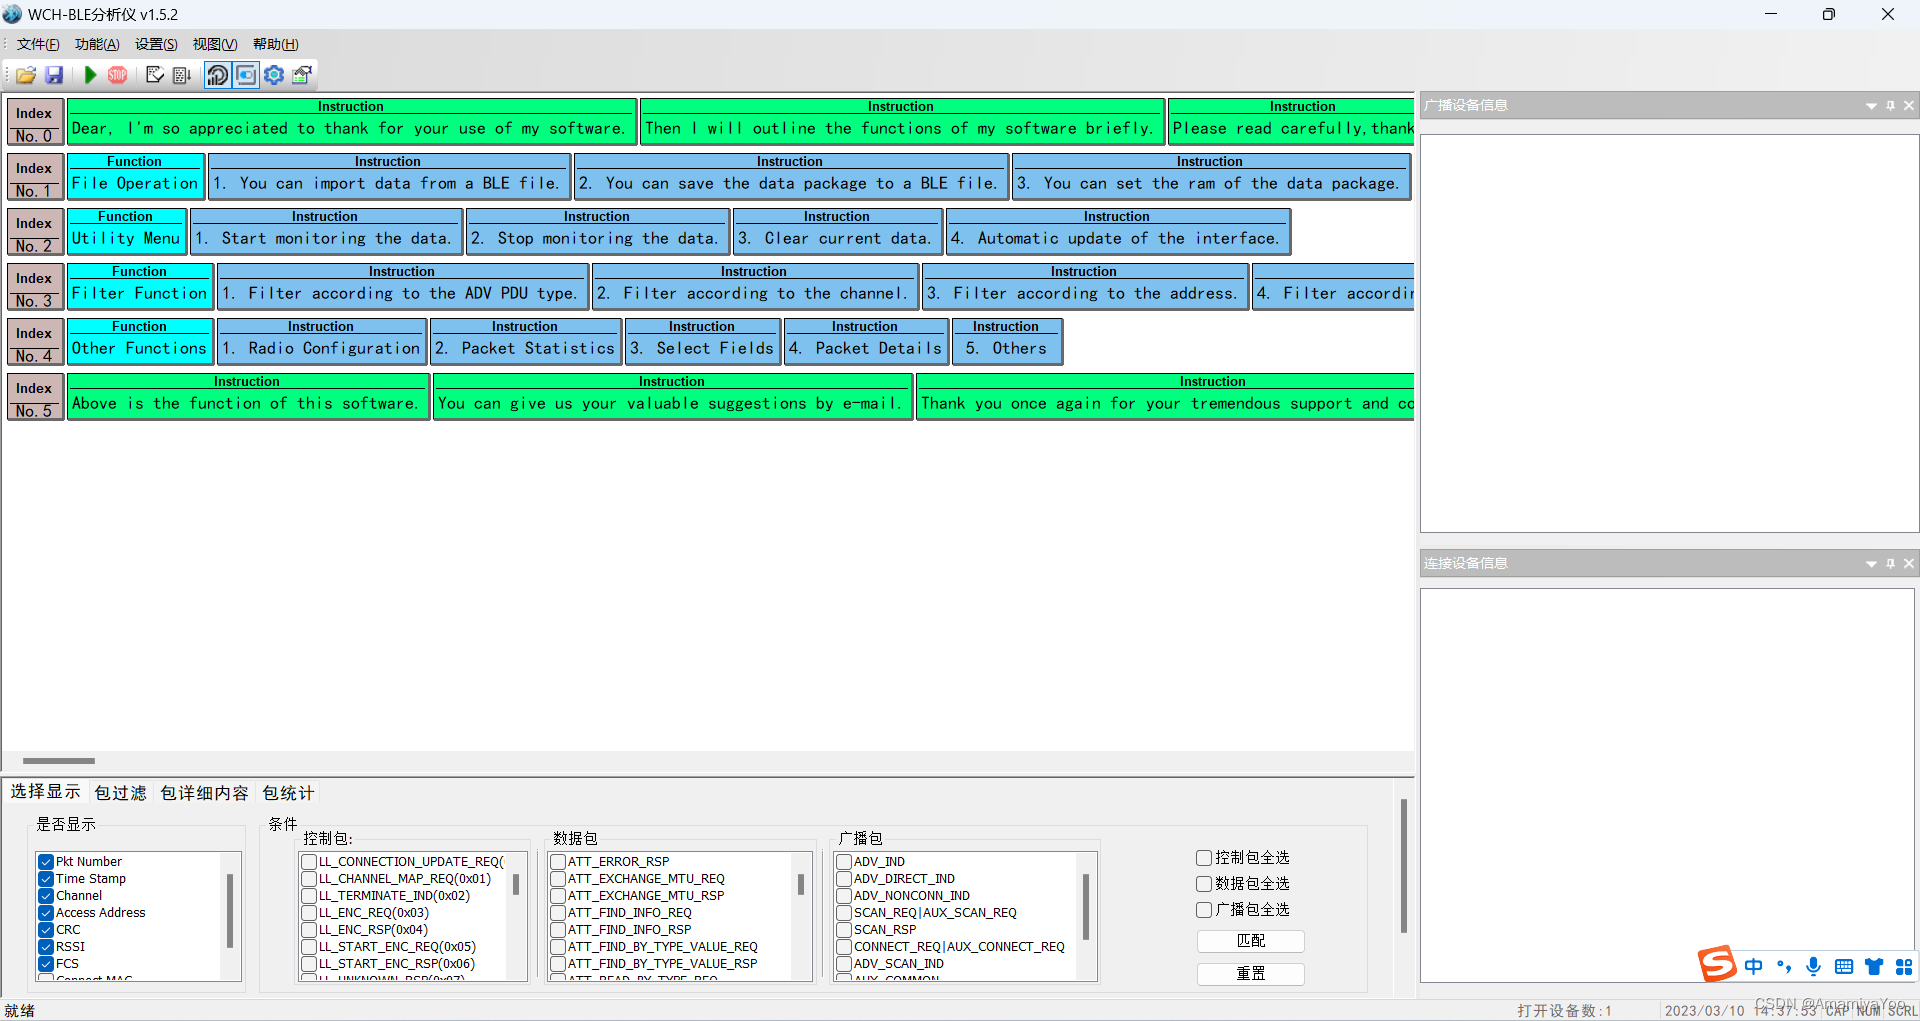Click the Sogou toolbox grid icon
This screenshot has width=1920, height=1021.
pos(1904,967)
